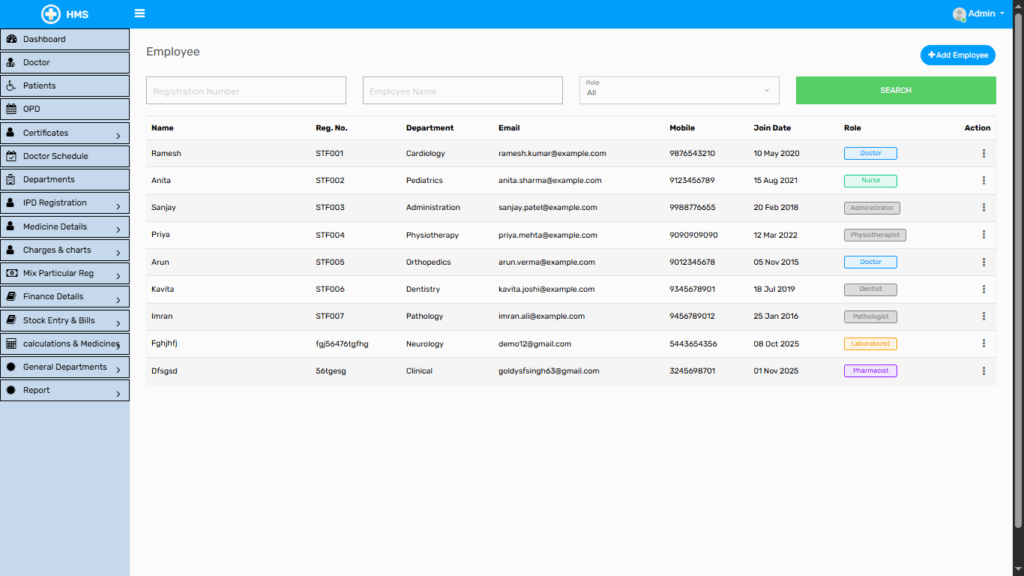The height and width of the screenshot is (576, 1024).
Task: Open action dots for Dfsgsd row
Action: (983, 371)
